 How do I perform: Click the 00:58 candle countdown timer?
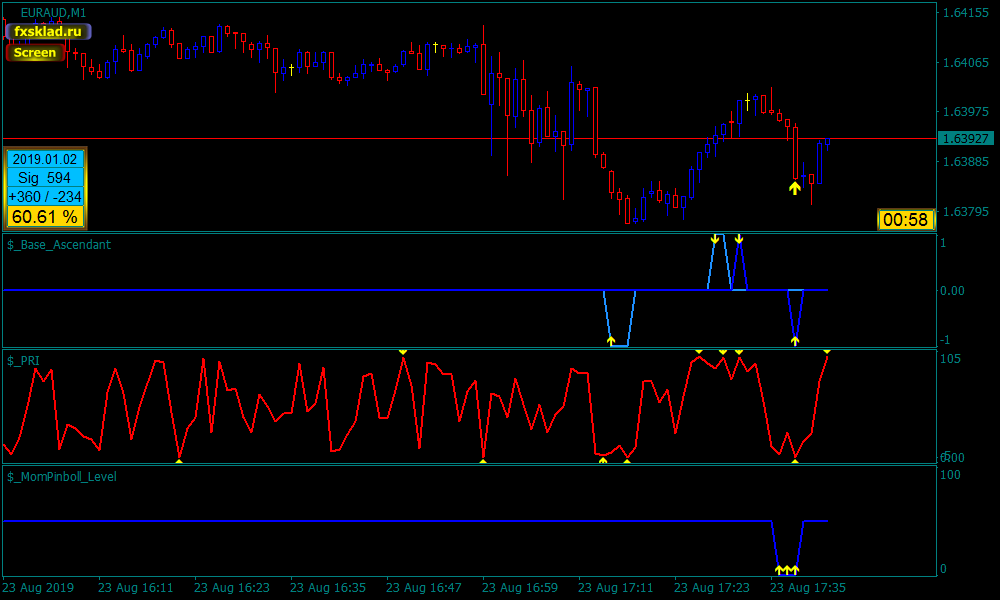tap(906, 220)
